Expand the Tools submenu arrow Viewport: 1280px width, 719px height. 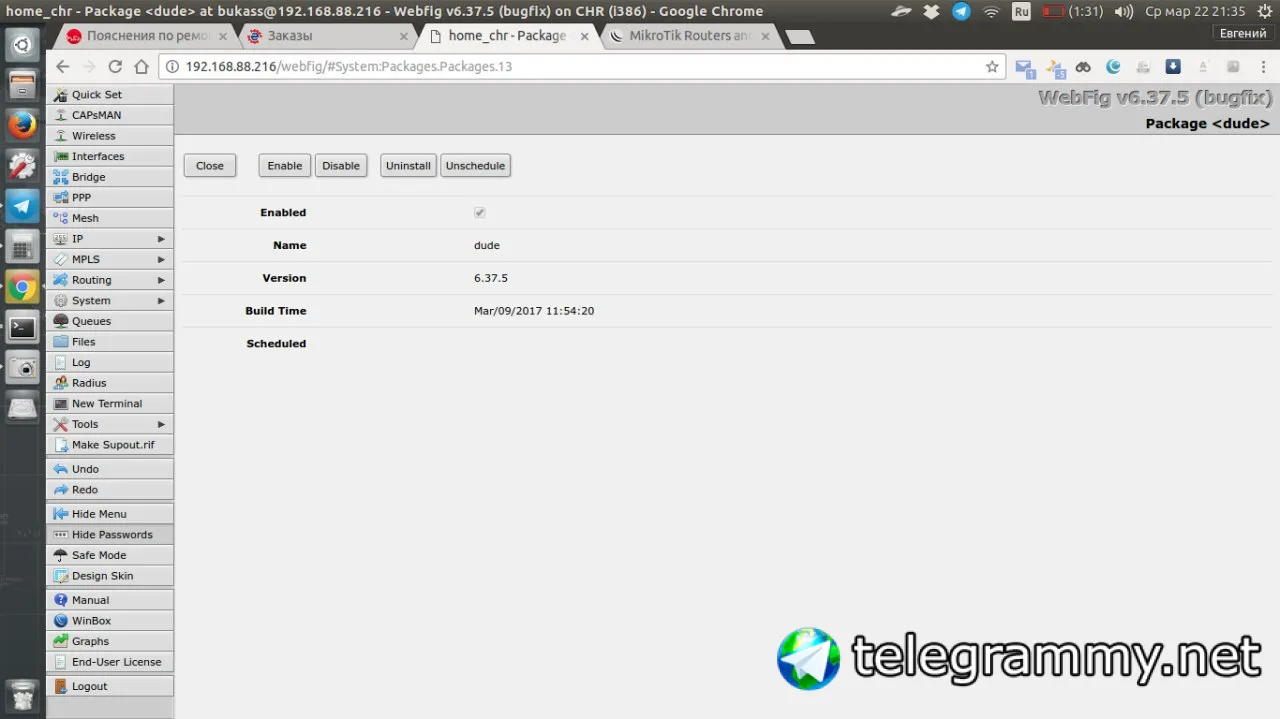(x=161, y=424)
